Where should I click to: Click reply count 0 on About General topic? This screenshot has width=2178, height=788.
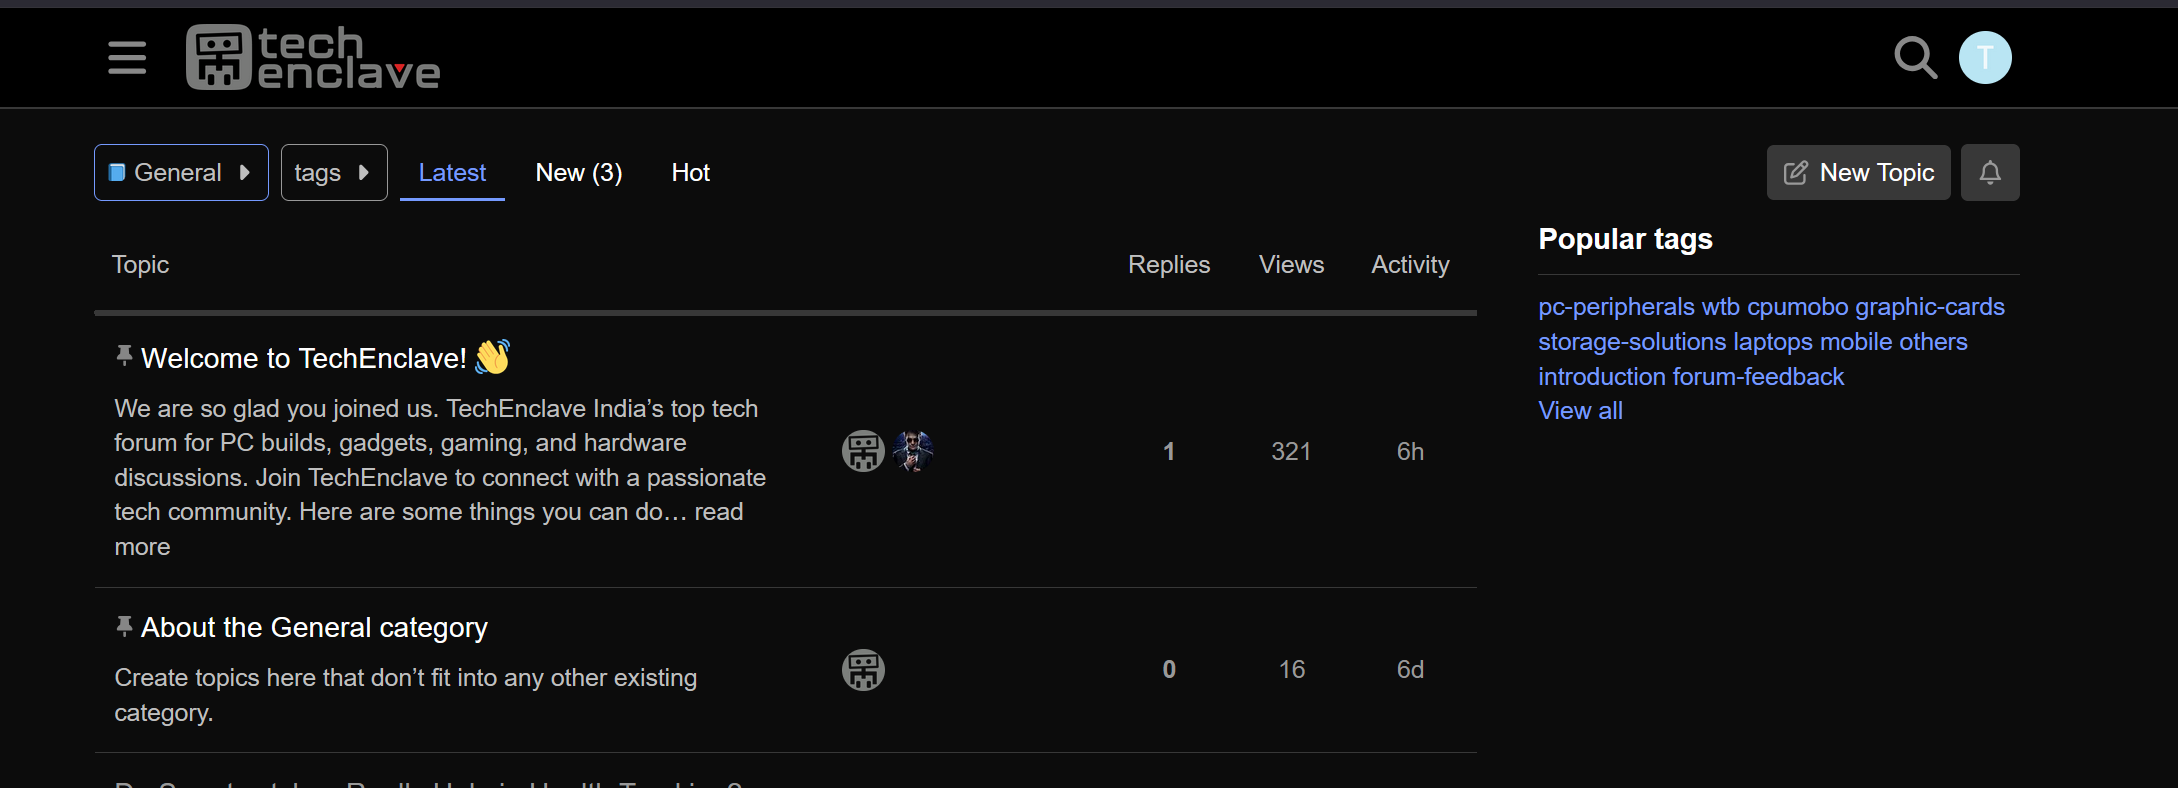tap(1169, 670)
